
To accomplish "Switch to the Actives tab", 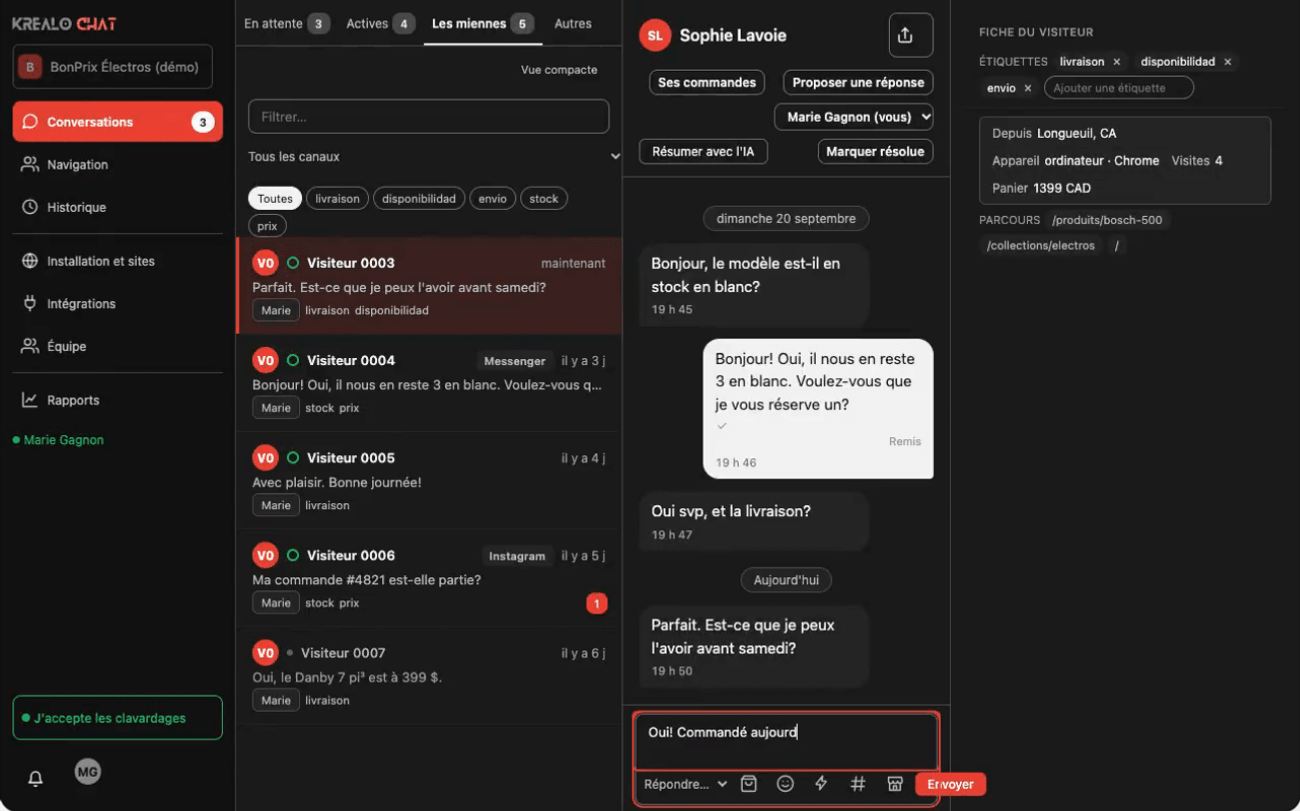I will click(380, 23).
